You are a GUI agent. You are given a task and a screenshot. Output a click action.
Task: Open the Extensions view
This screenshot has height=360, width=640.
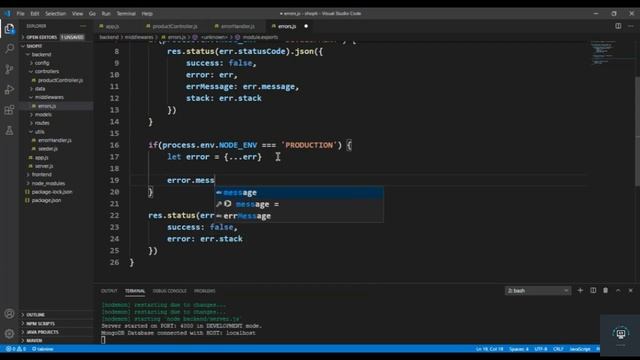tap(9, 110)
